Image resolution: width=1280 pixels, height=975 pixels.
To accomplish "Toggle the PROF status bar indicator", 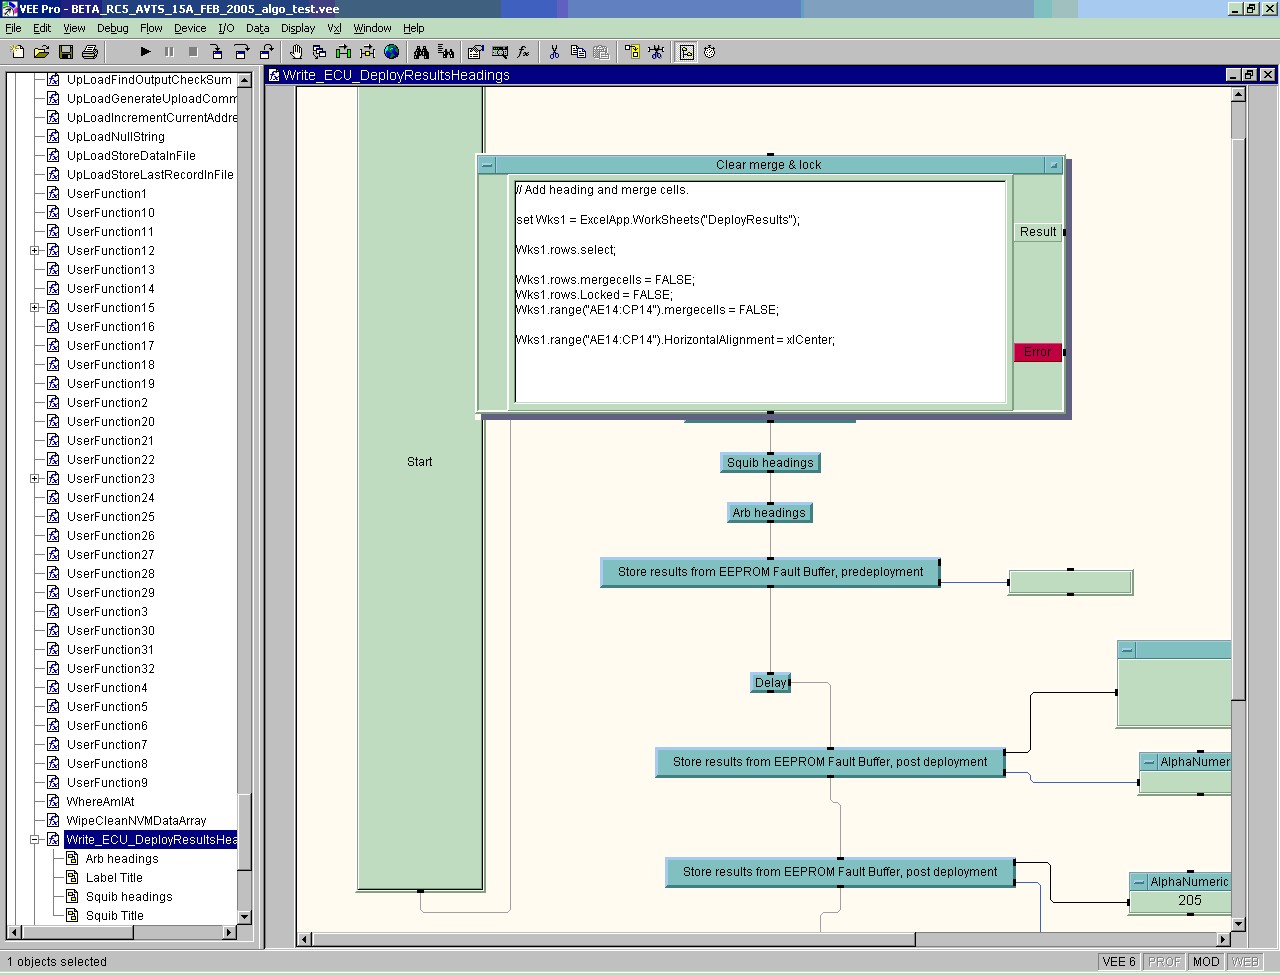I will coord(1164,962).
